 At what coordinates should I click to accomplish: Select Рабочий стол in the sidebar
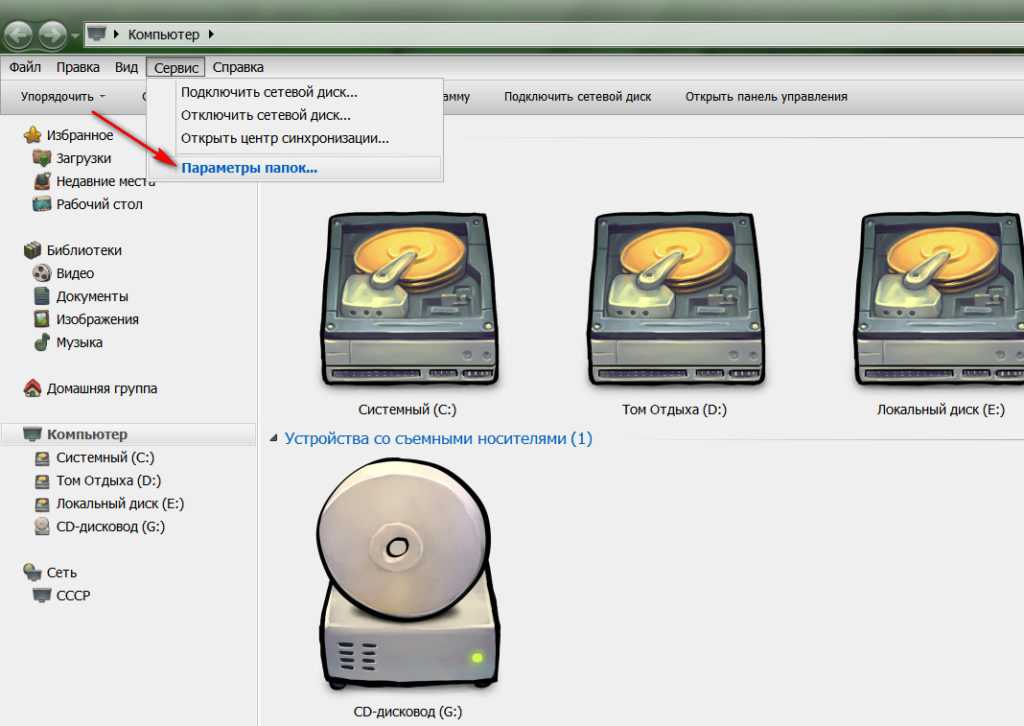point(99,204)
